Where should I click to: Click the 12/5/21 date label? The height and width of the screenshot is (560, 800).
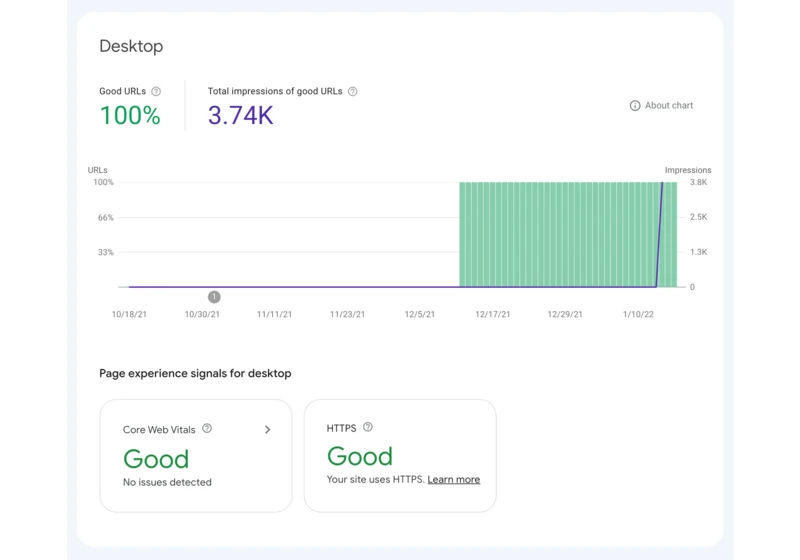coord(420,314)
